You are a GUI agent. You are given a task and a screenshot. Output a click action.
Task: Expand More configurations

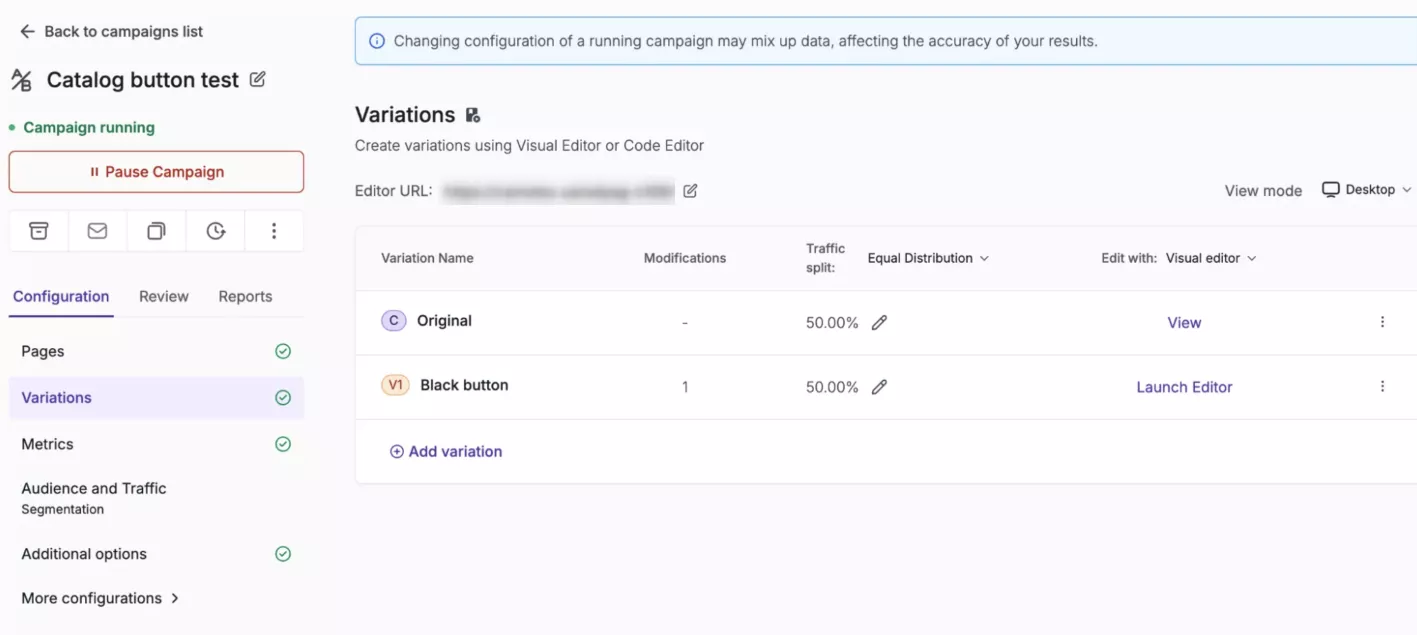(x=100, y=598)
